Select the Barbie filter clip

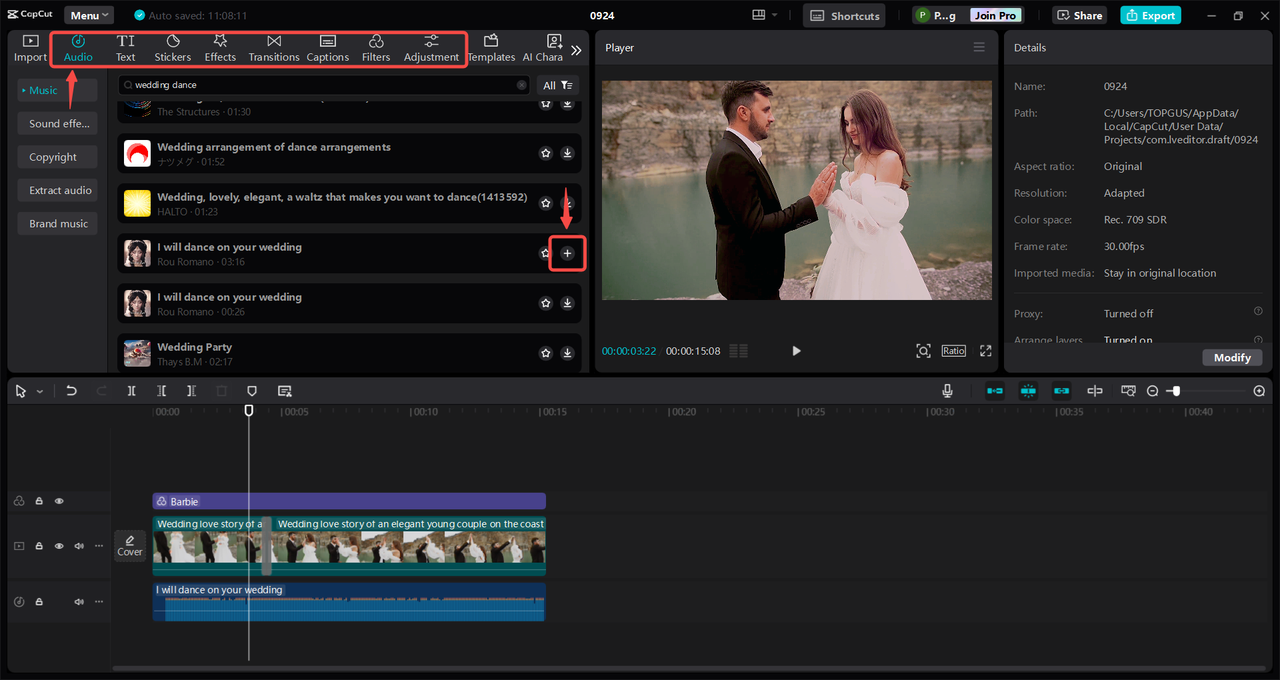349,501
